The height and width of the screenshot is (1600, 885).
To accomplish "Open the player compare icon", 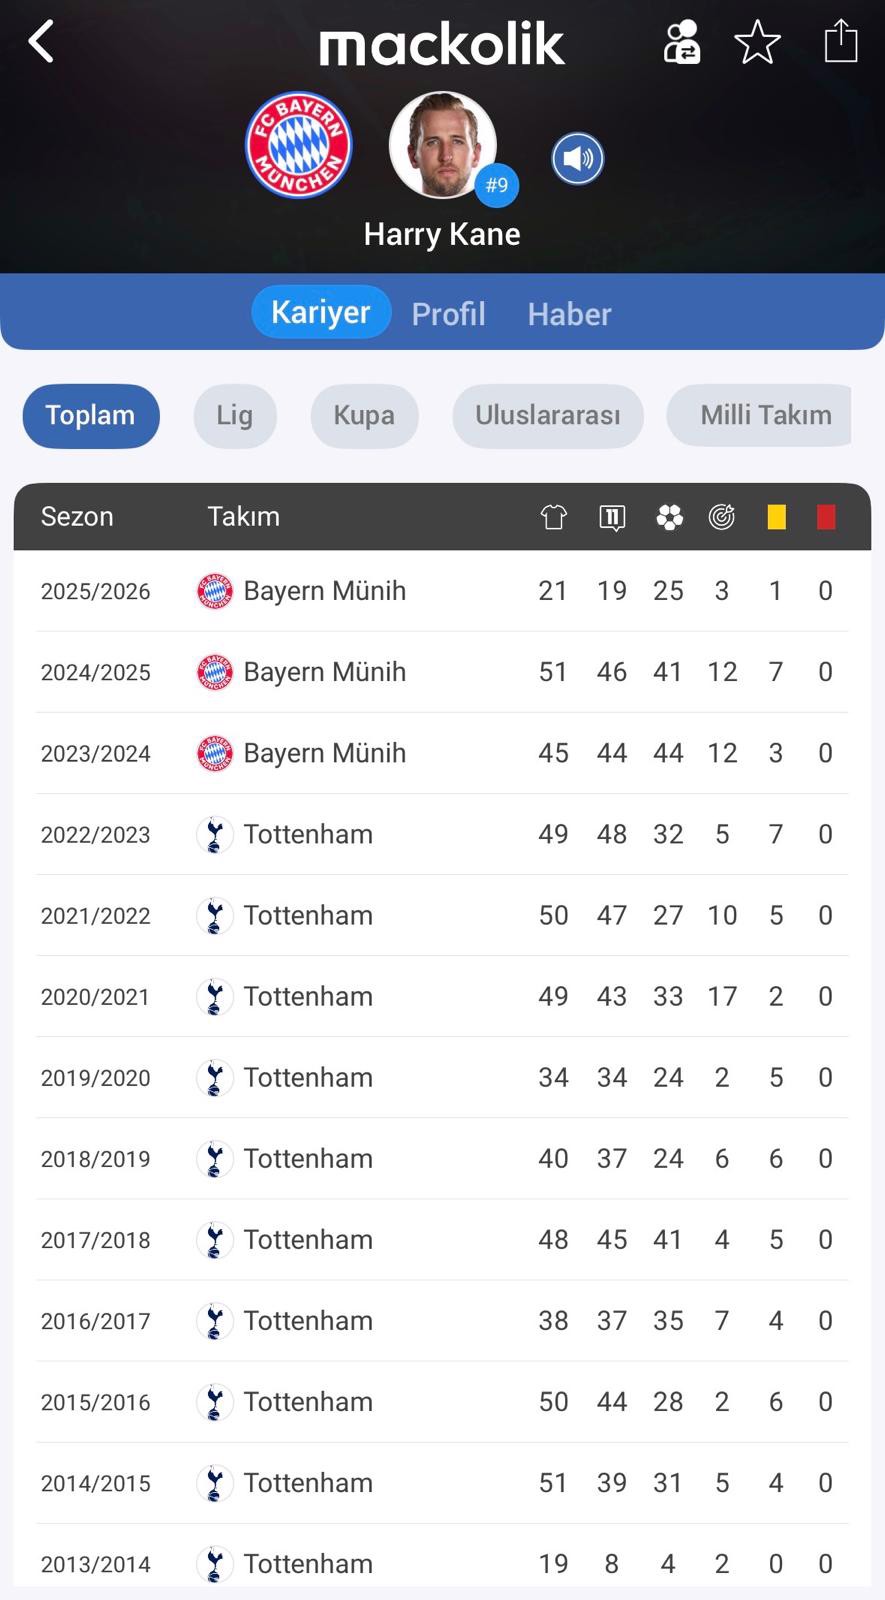I will 681,42.
